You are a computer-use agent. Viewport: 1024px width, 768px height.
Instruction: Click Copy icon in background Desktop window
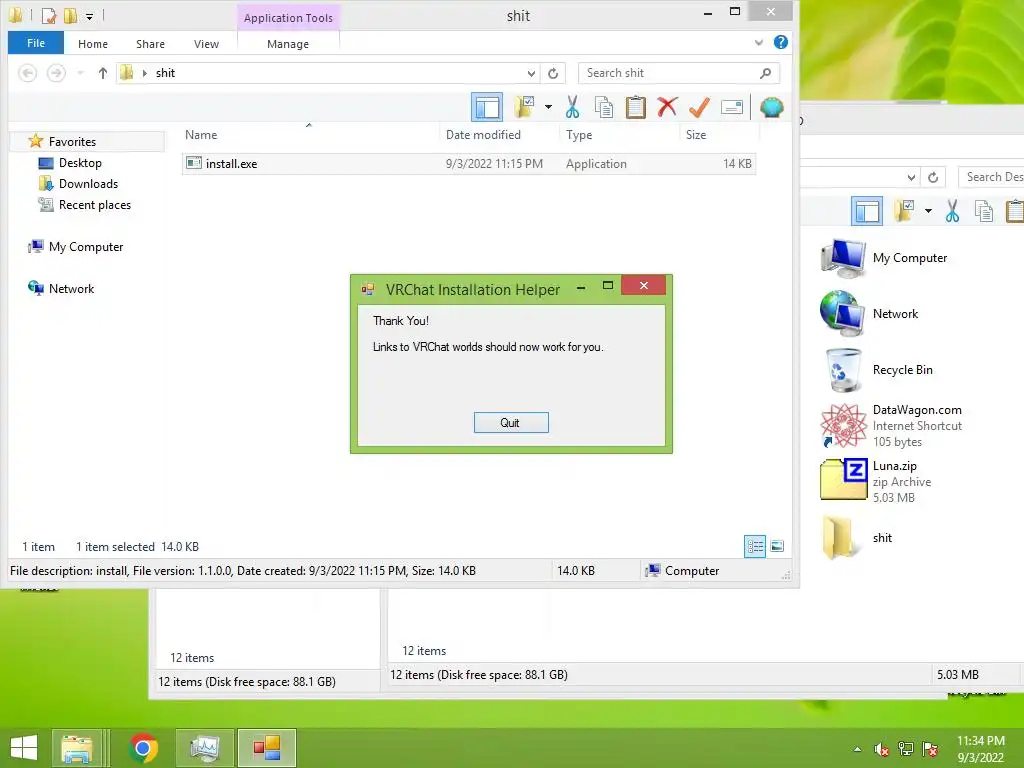click(984, 211)
